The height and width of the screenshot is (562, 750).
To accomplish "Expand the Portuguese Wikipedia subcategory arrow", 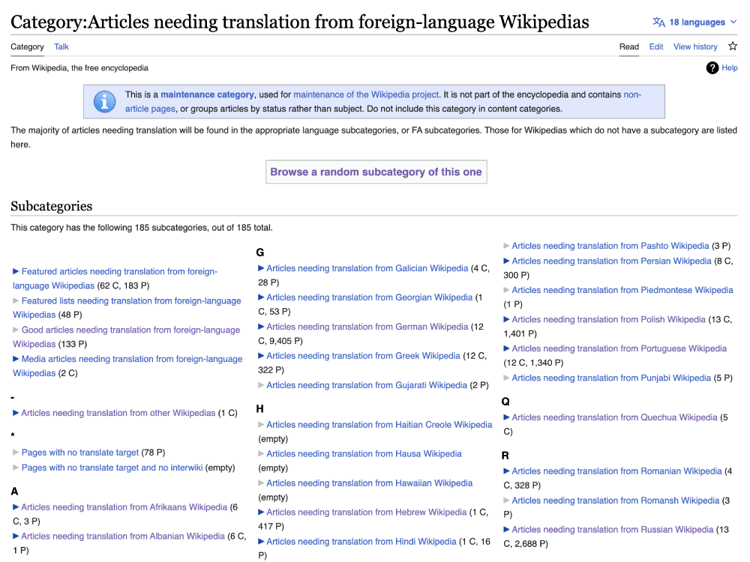I will tap(506, 349).
